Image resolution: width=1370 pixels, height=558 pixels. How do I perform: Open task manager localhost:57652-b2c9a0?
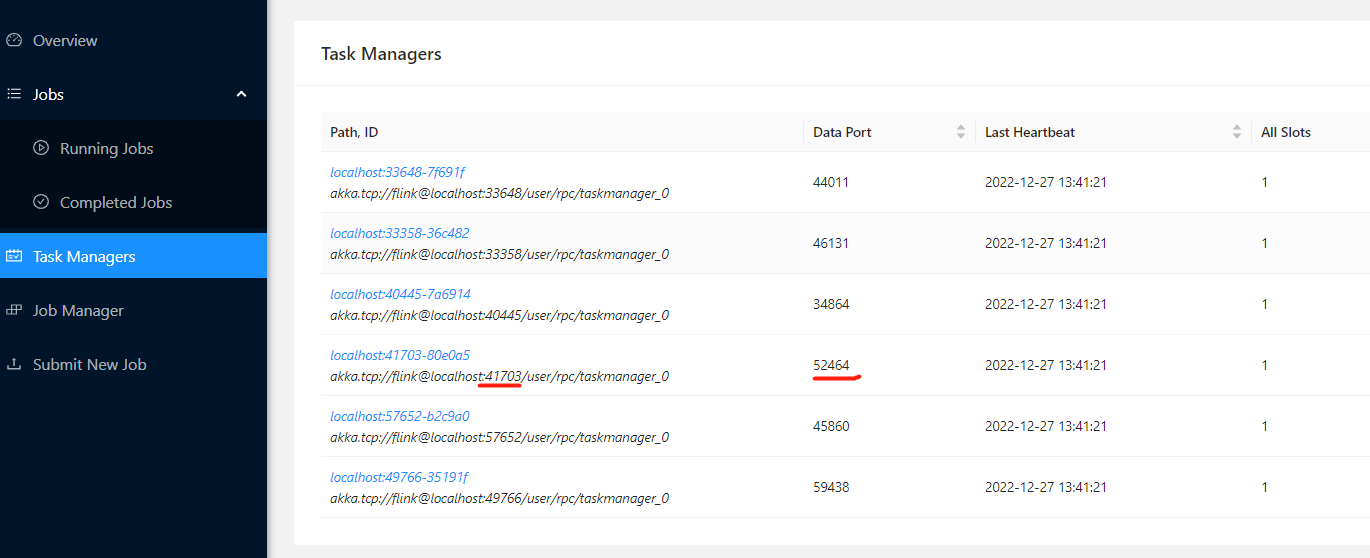click(x=400, y=416)
